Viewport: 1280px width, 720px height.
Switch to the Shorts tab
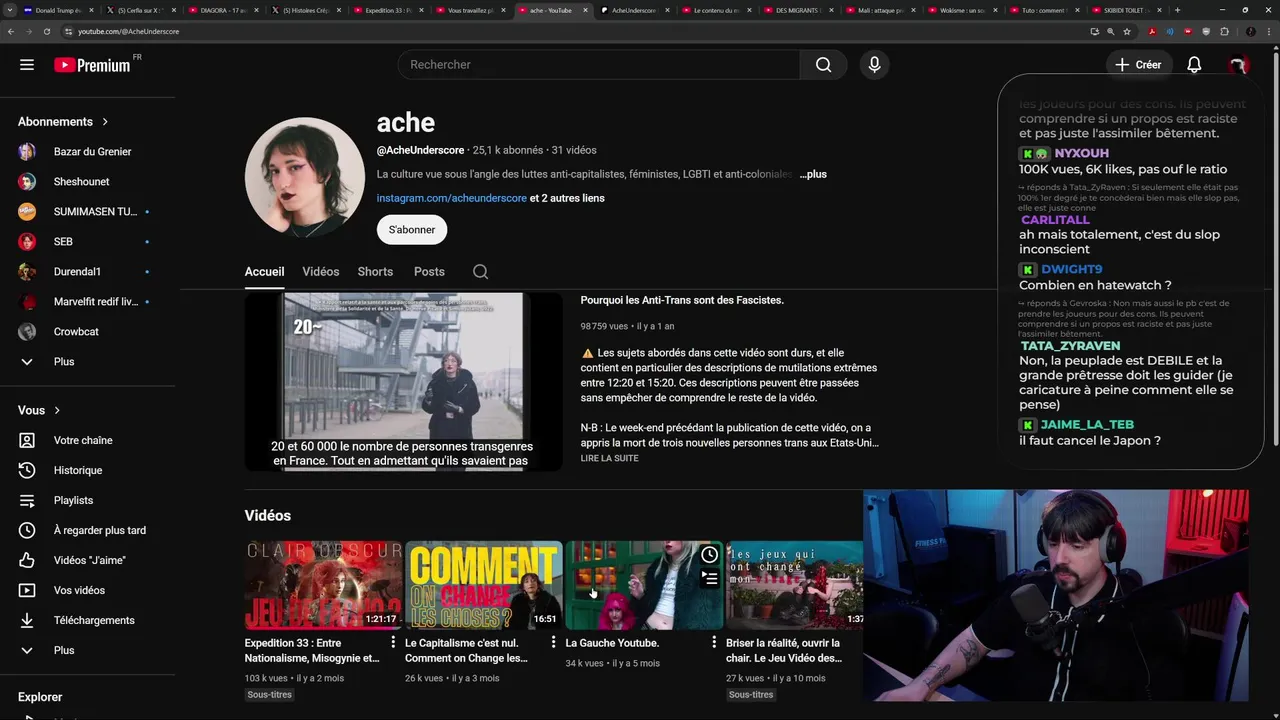pyautogui.click(x=375, y=272)
